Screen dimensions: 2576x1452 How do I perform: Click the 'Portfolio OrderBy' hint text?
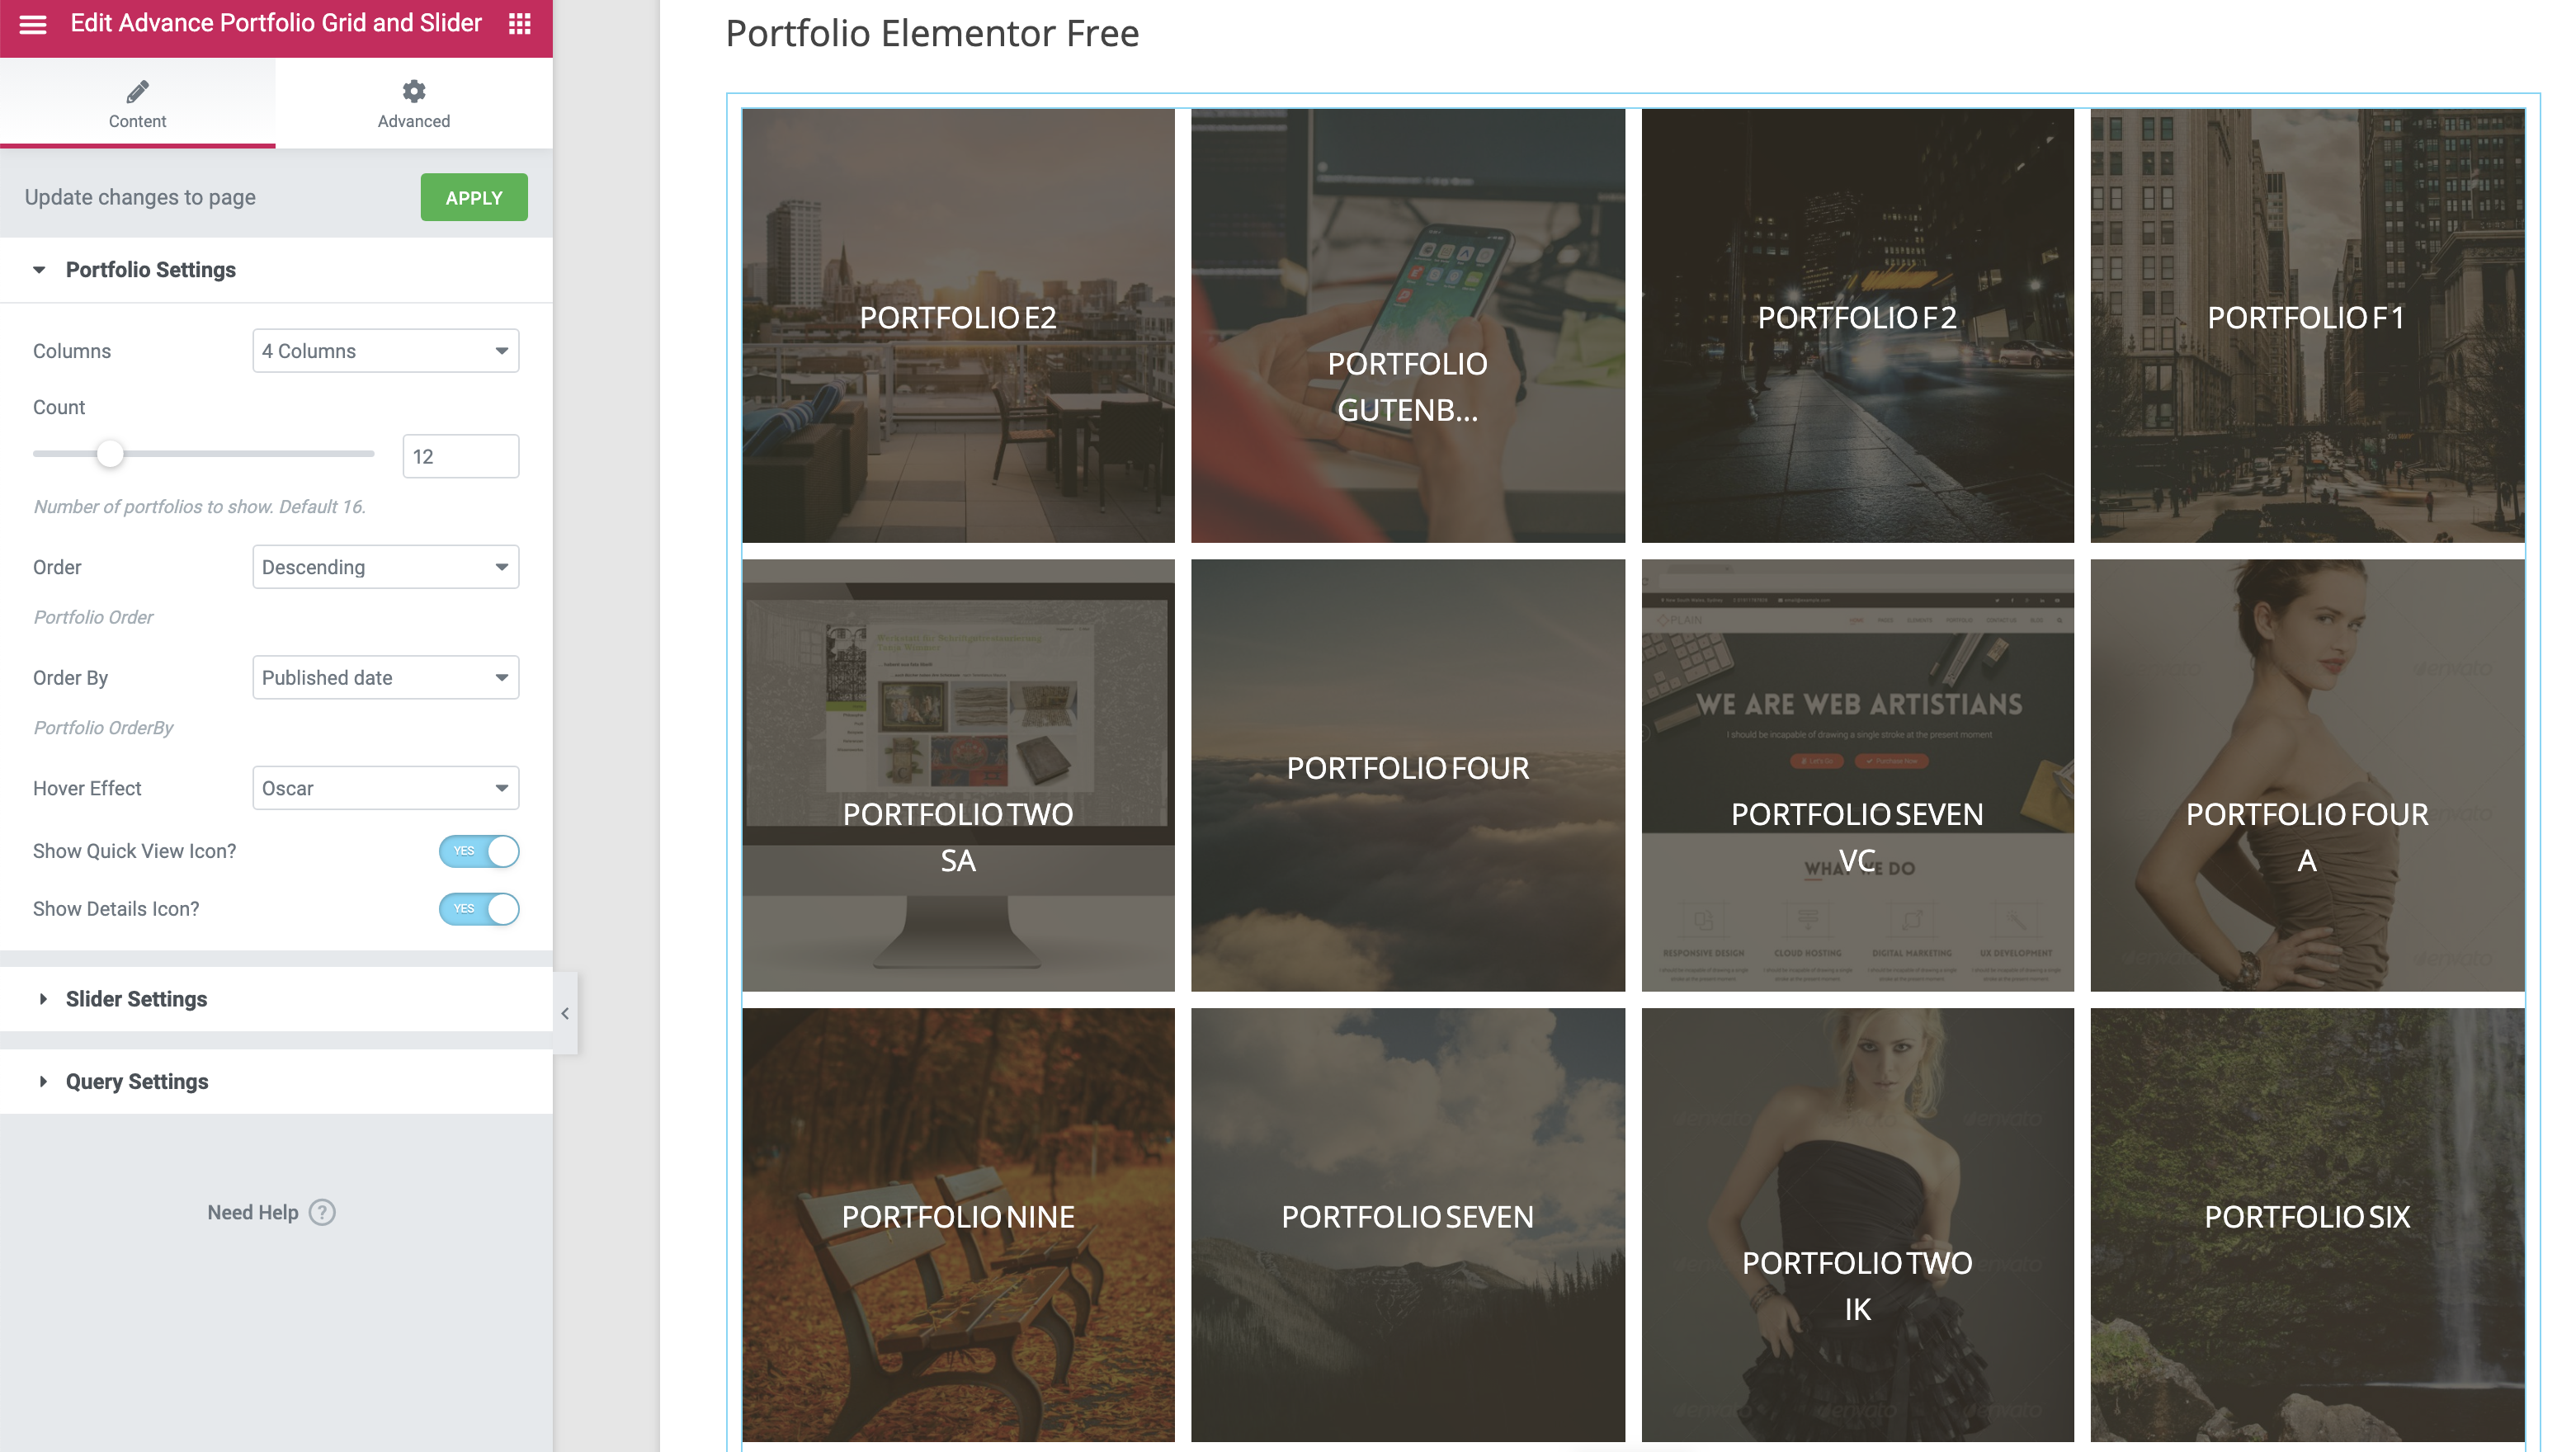pos(103,728)
